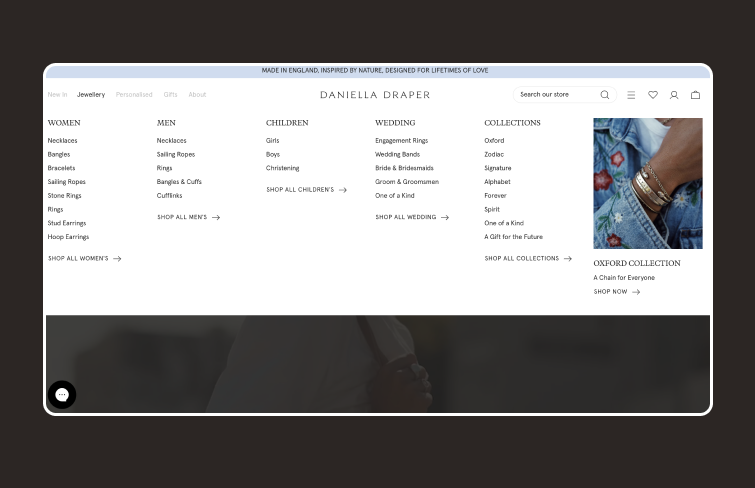
Task: Open the Hoop Earrings link
Action: (68, 237)
